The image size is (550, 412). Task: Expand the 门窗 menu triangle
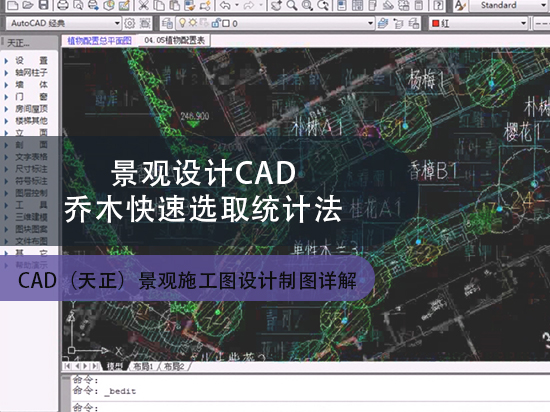(x=6, y=97)
